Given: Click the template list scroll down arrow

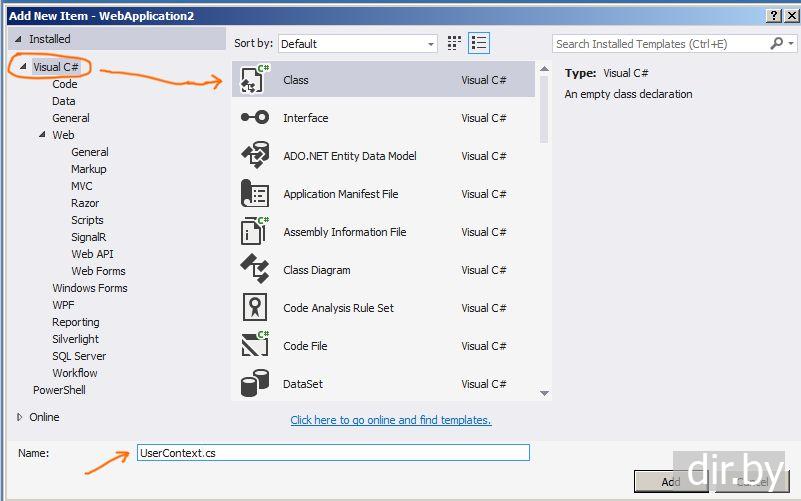Looking at the screenshot, I should [545, 393].
